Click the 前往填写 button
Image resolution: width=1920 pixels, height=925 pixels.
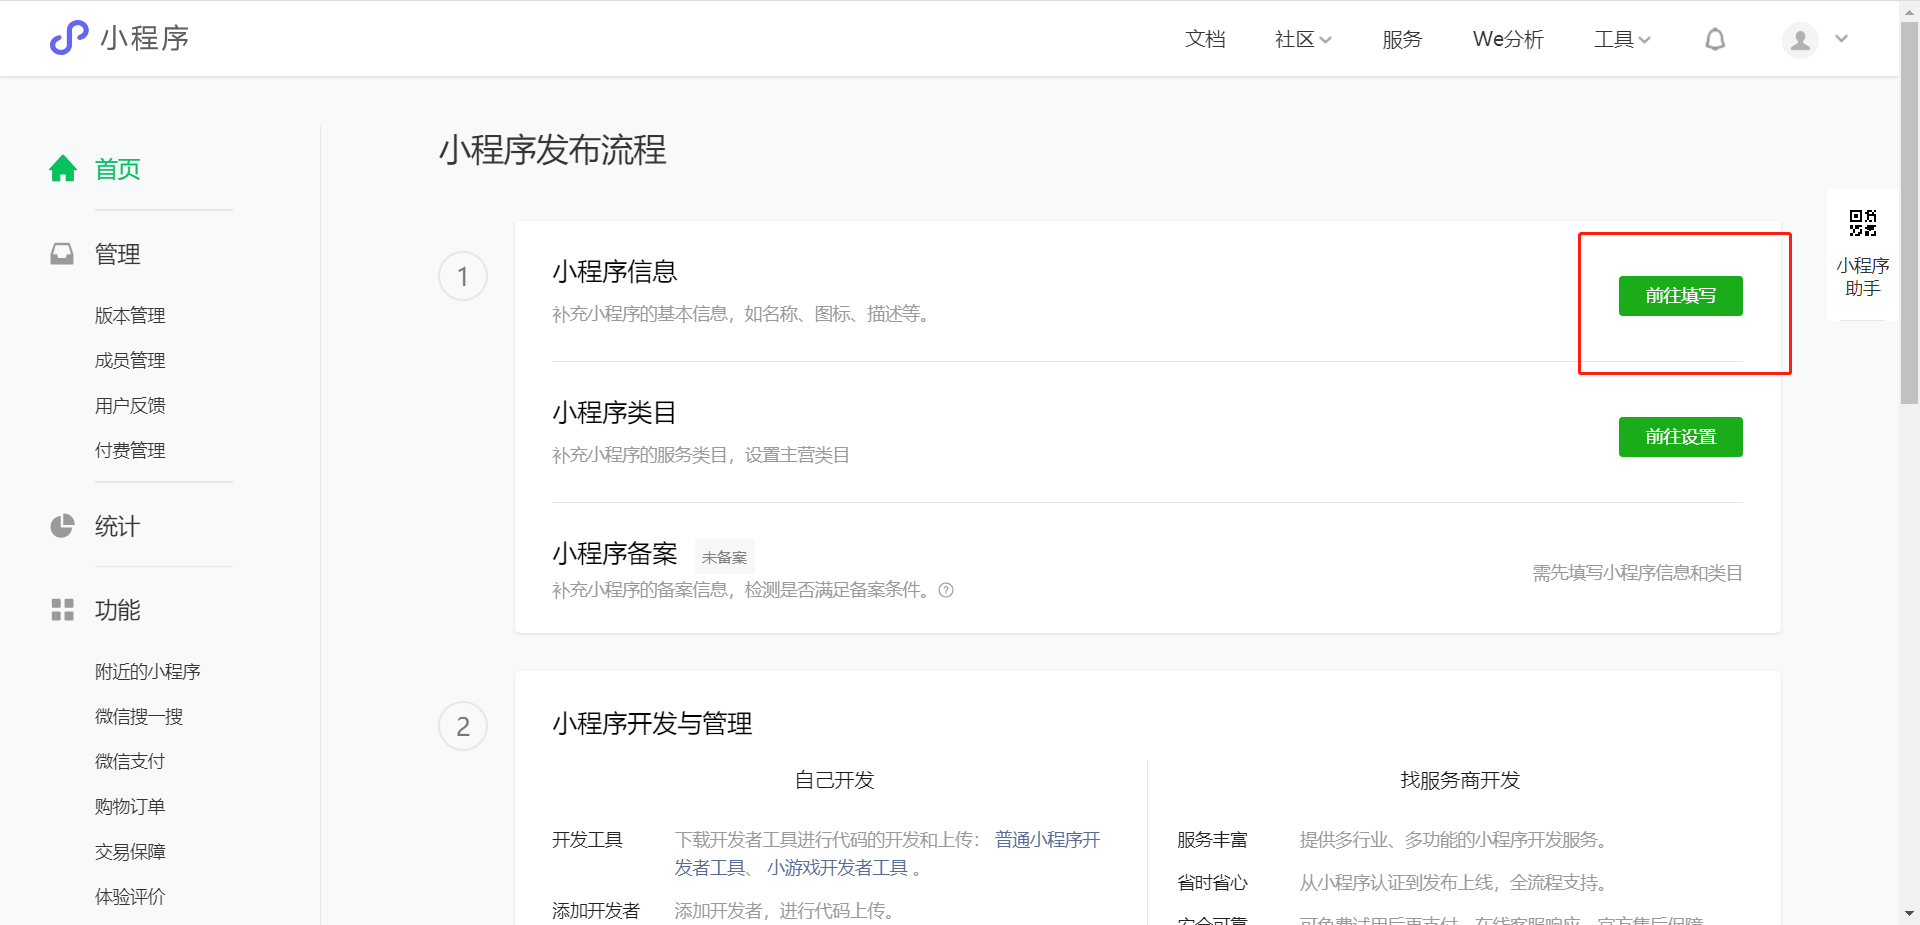point(1680,296)
